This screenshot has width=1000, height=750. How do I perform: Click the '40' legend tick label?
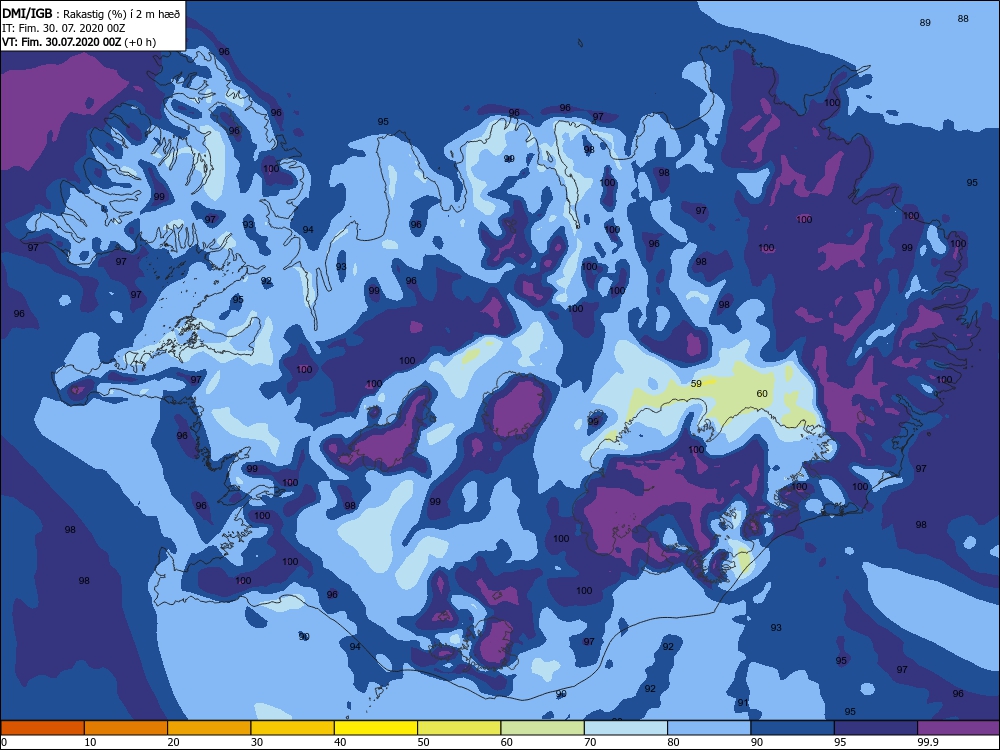click(x=341, y=742)
